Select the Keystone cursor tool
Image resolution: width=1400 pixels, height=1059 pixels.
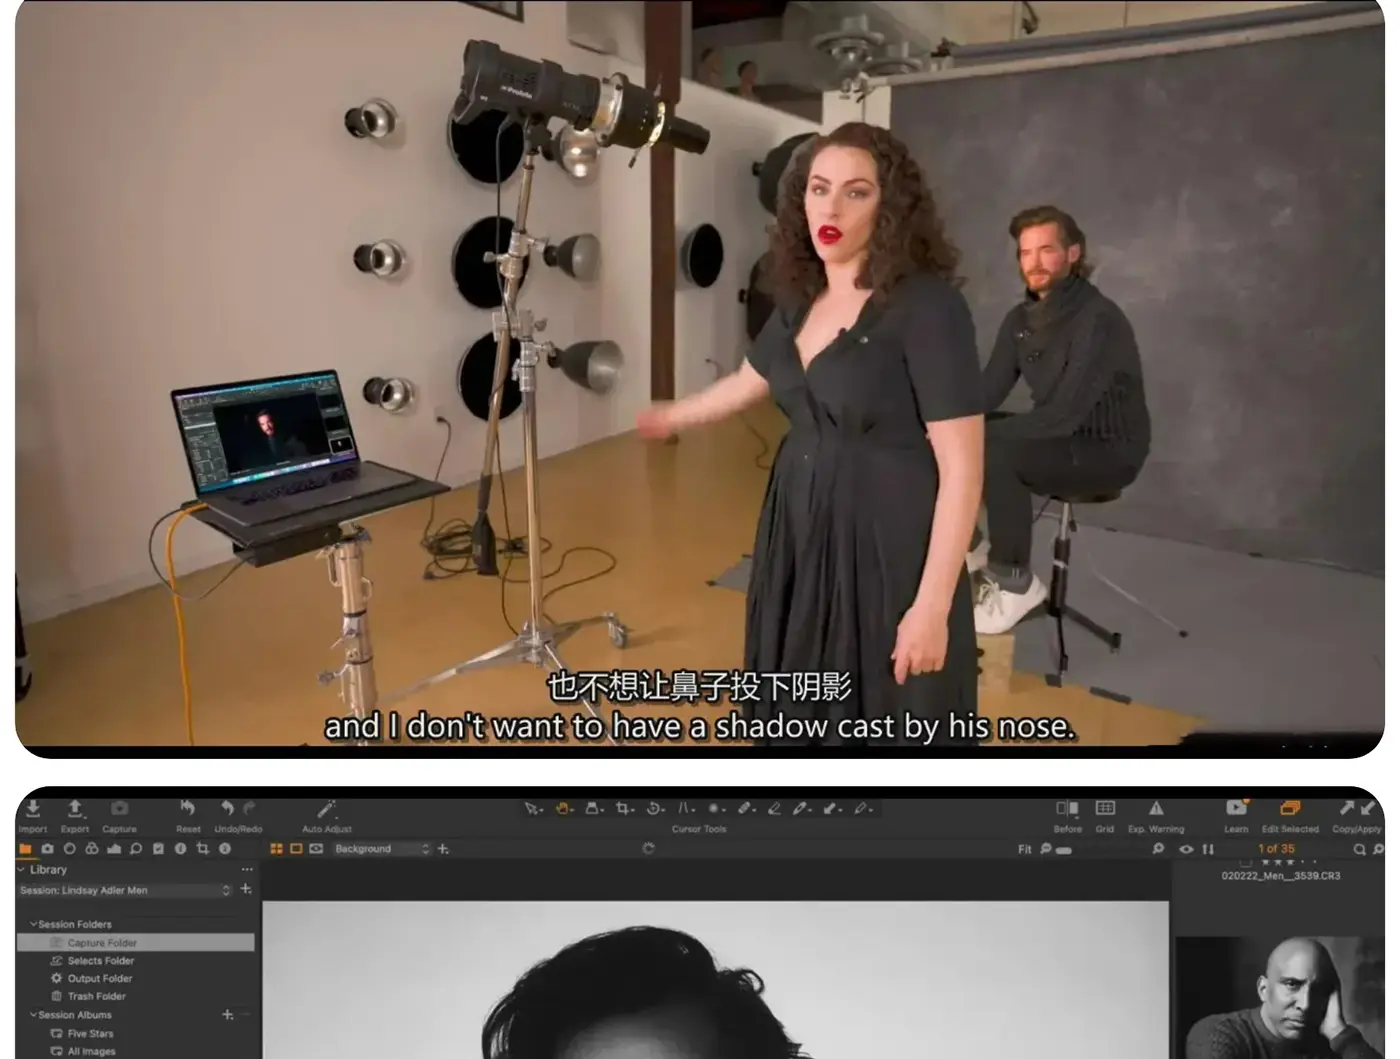point(686,809)
